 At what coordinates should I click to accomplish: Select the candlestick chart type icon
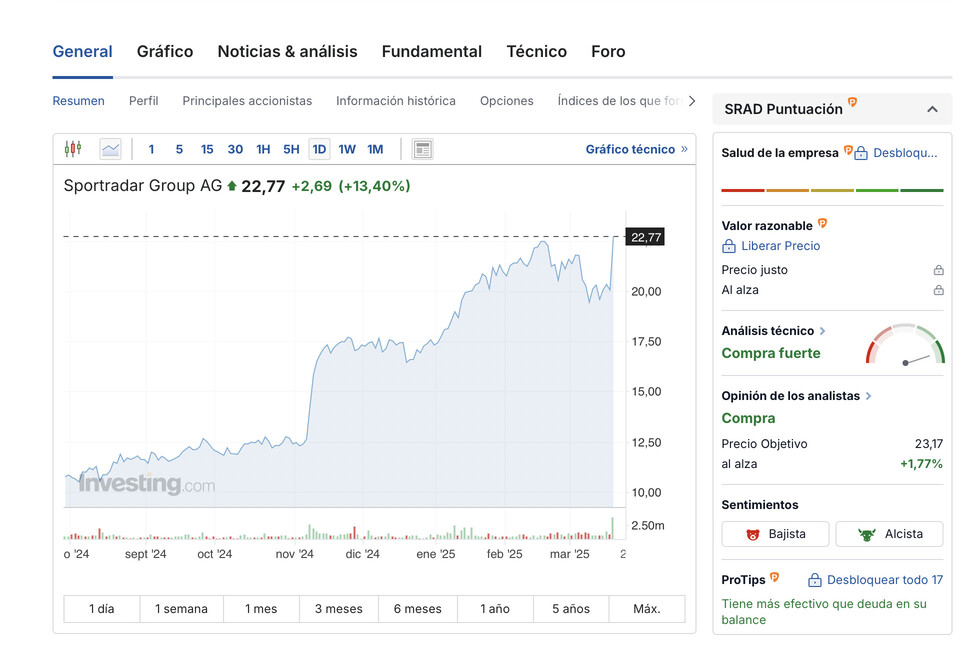[72, 149]
